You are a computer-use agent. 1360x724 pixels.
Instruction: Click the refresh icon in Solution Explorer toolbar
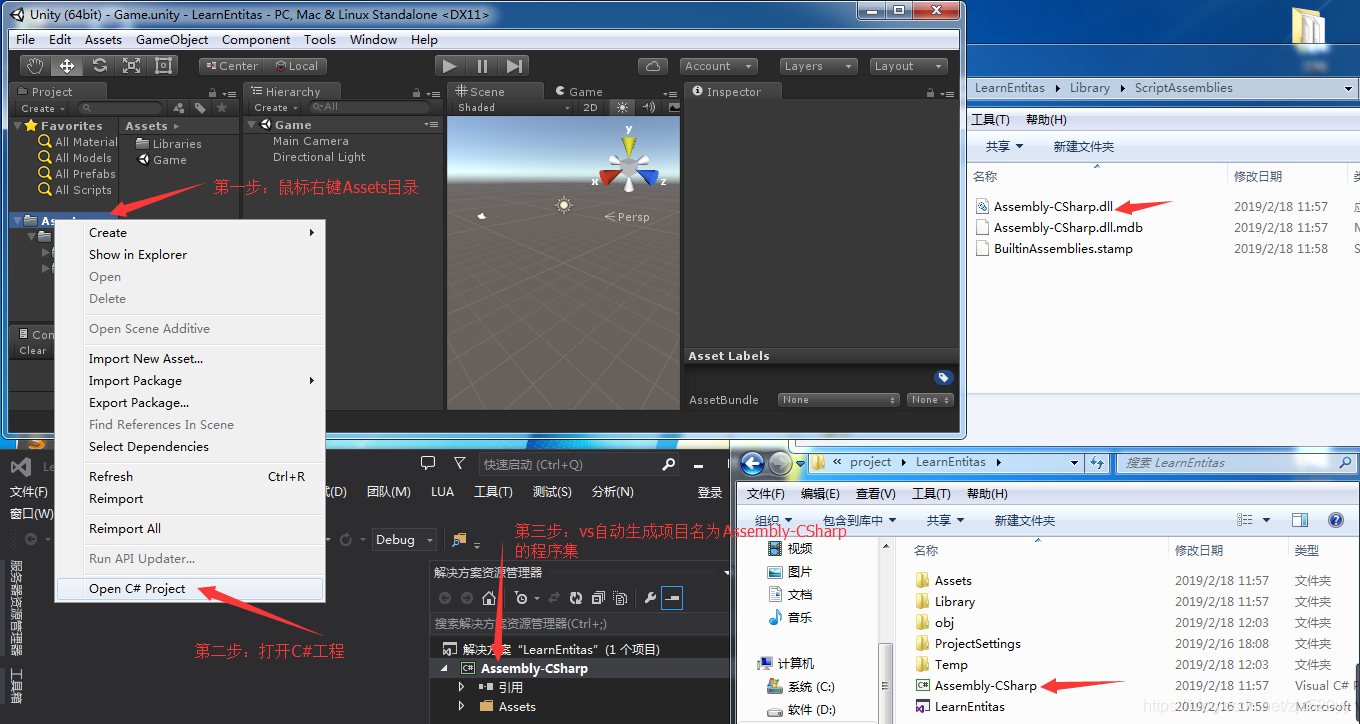click(576, 598)
